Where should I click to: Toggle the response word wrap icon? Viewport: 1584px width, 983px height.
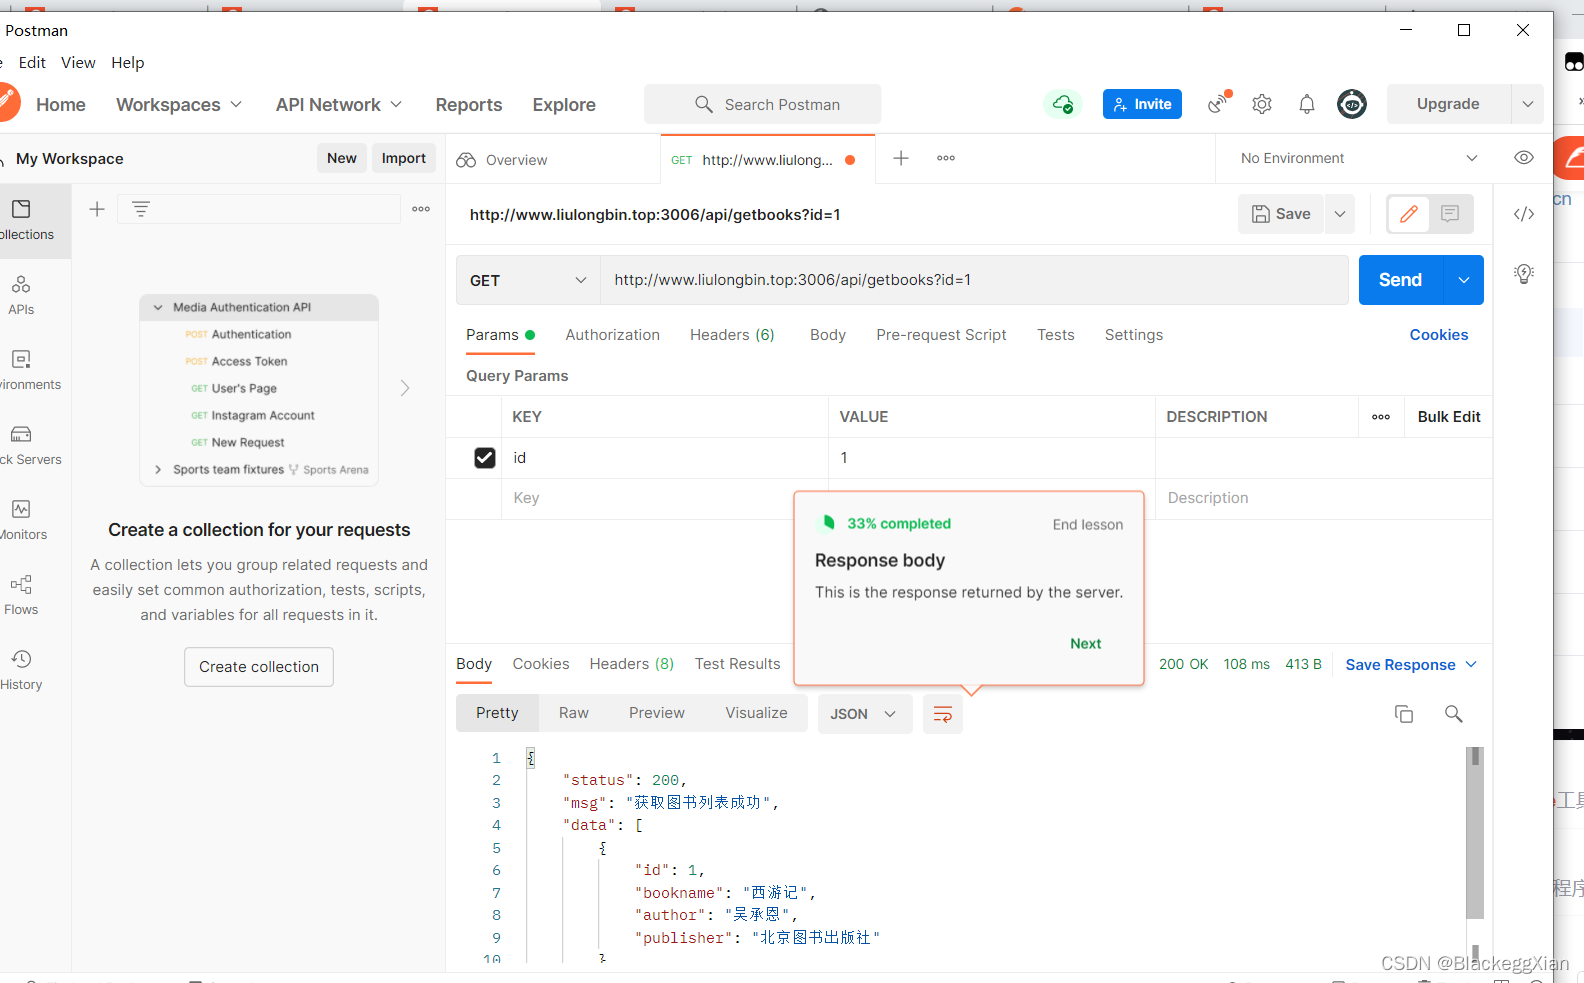pyautogui.click(x=943, y=714)
